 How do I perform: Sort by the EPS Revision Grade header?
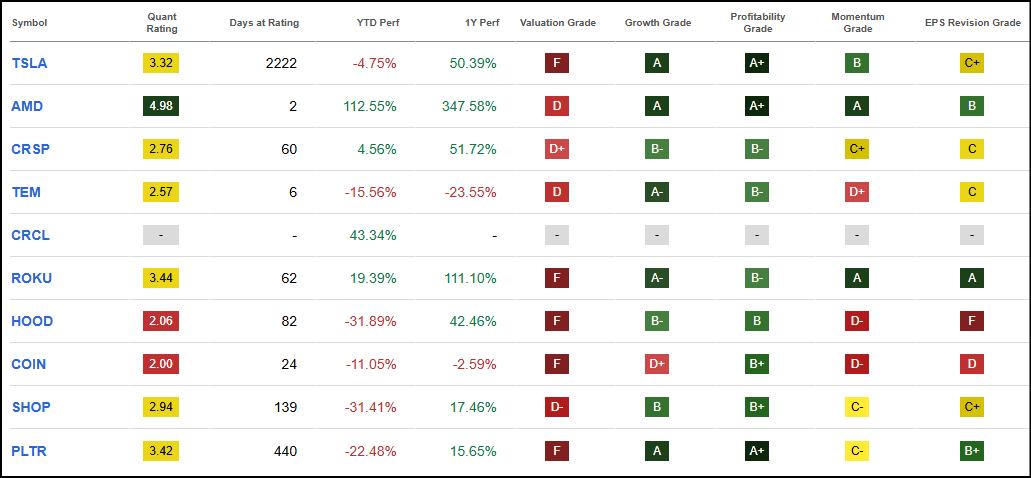[972, 23]
